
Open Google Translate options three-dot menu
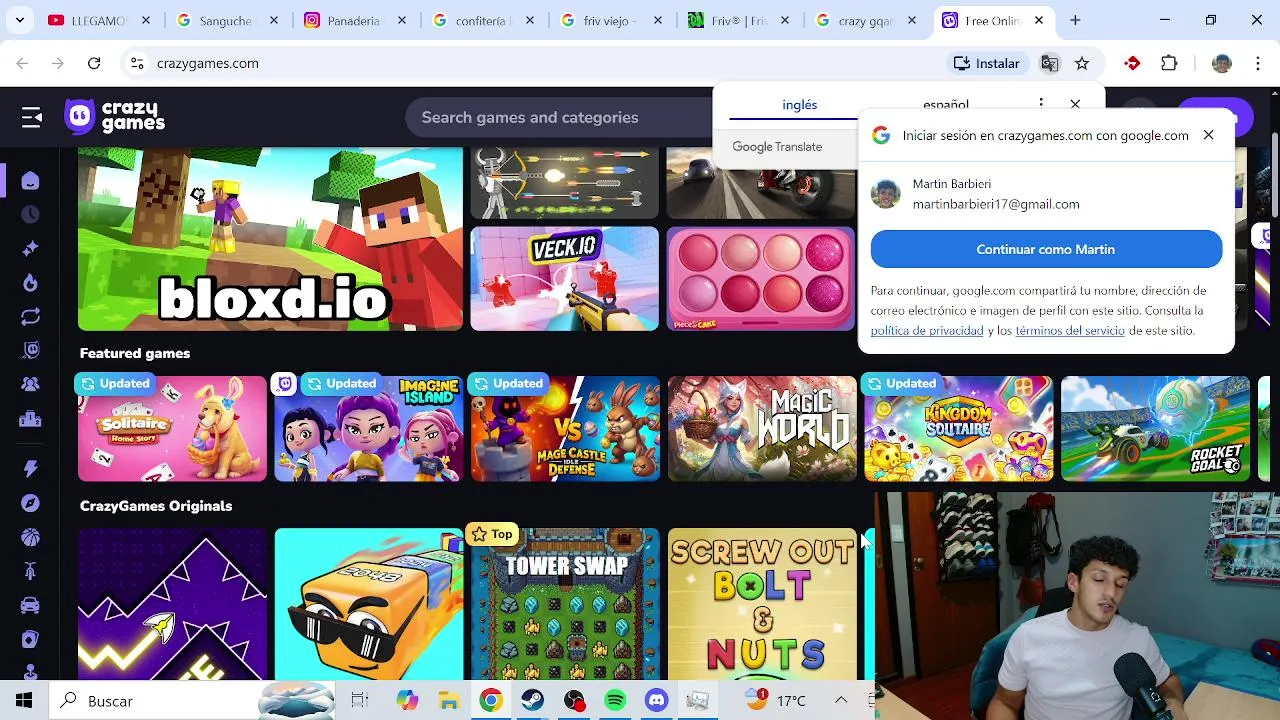tap(1041, 104)
